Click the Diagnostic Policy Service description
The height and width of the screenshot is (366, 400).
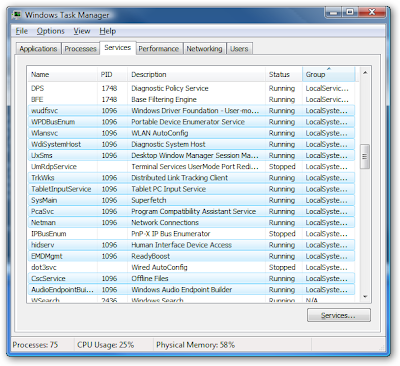(x=170, y=88)
